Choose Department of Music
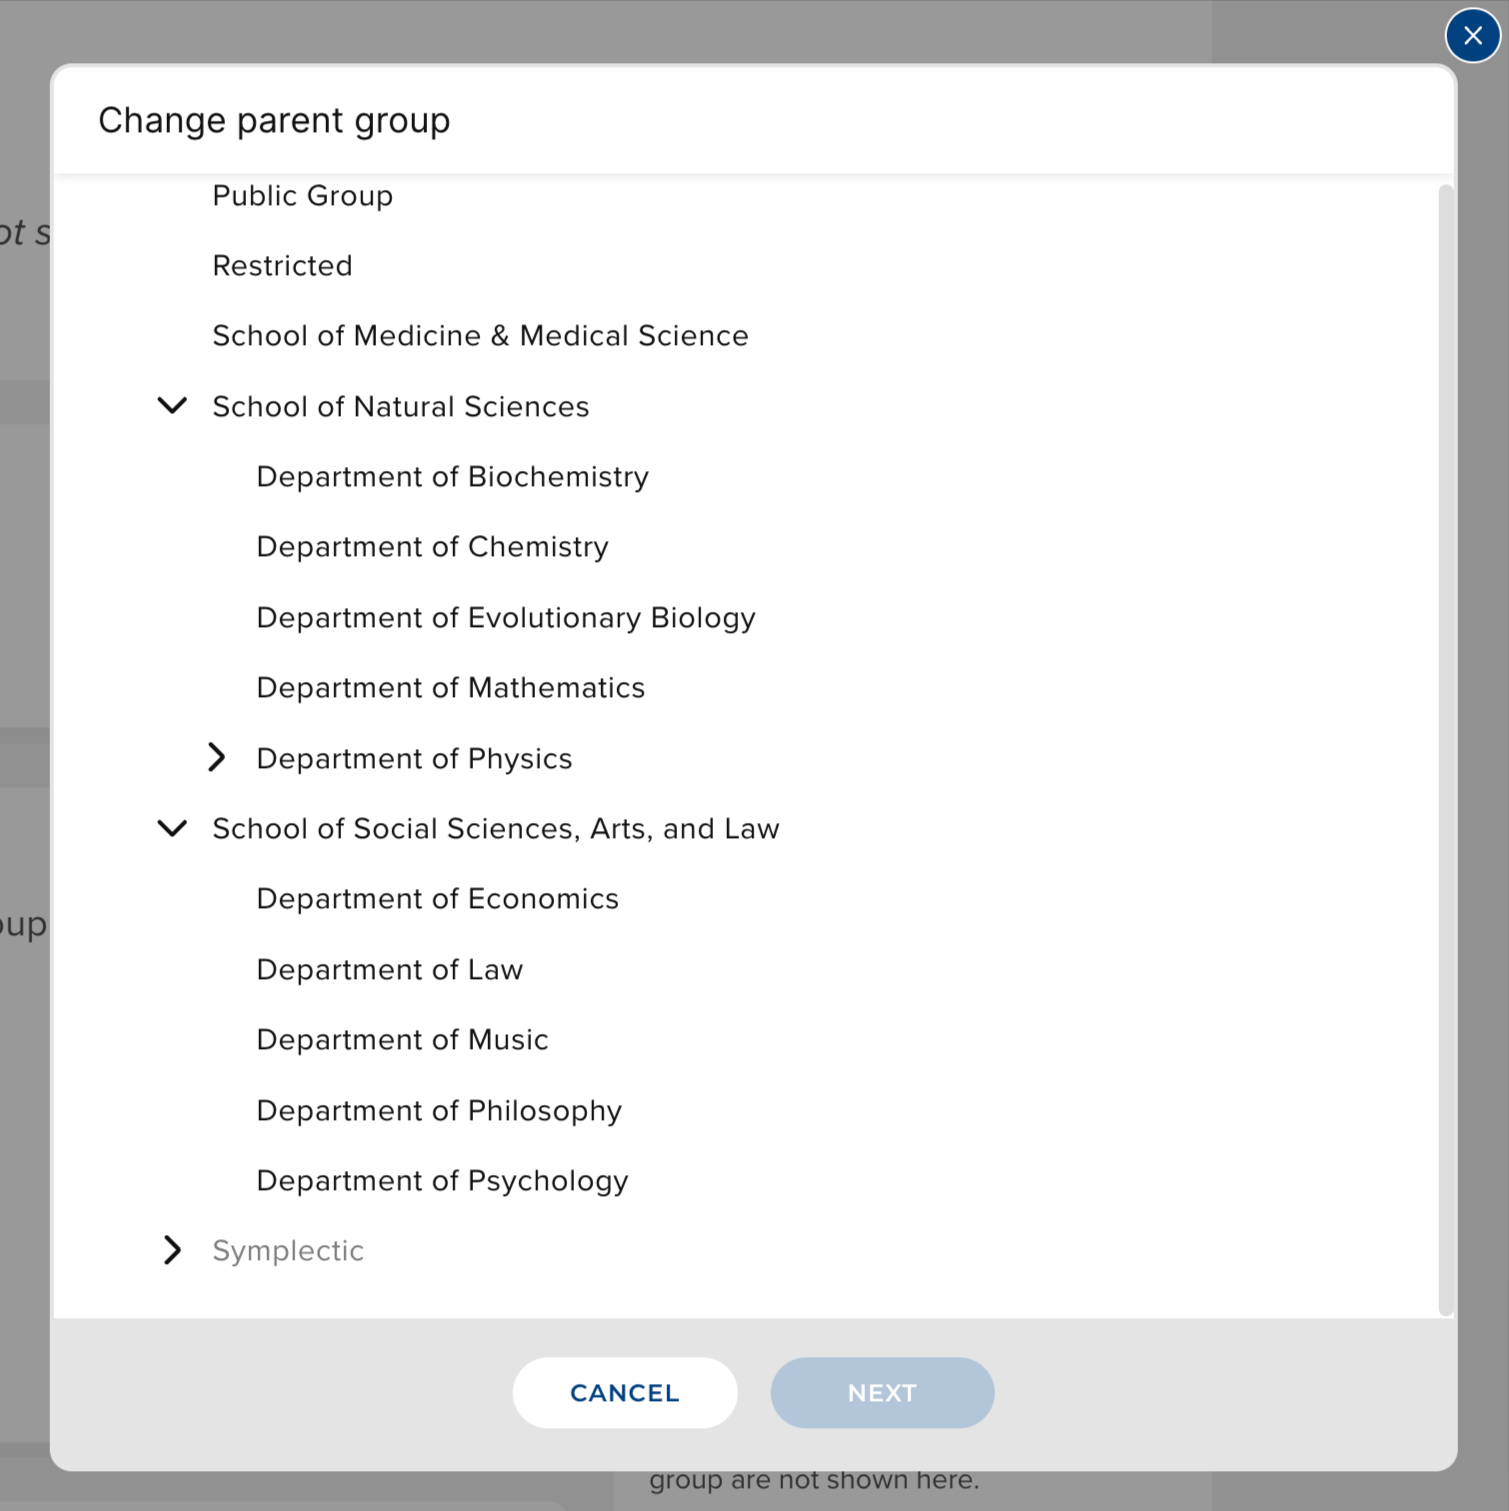 coord(402,1040)
